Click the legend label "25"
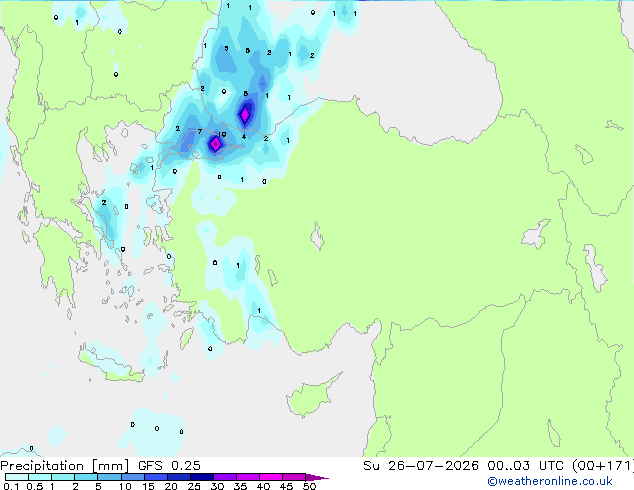 click(x=194, y=486)
